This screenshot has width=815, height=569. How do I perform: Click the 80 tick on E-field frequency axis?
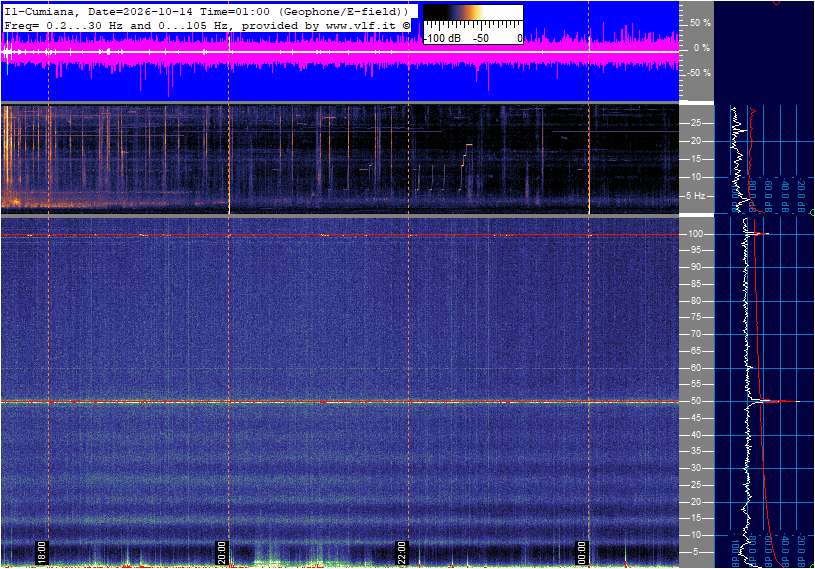point(695,301)
